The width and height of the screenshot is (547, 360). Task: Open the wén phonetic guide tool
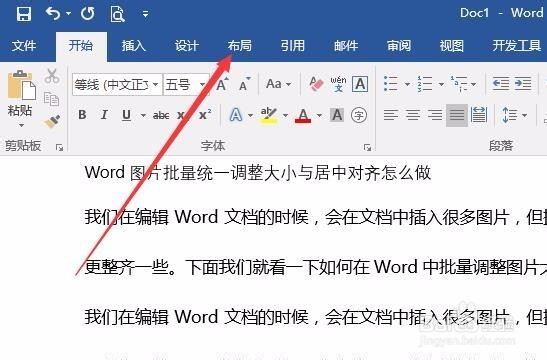click(338, 84)
